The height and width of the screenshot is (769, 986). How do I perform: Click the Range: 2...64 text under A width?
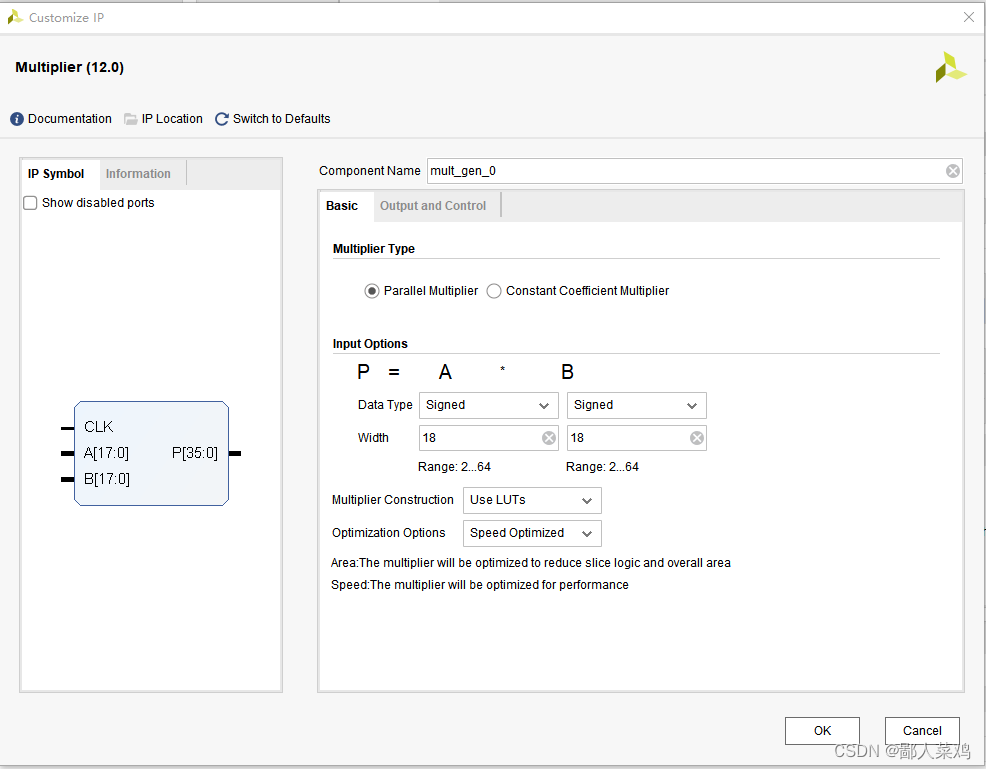(x=455, y=467)
